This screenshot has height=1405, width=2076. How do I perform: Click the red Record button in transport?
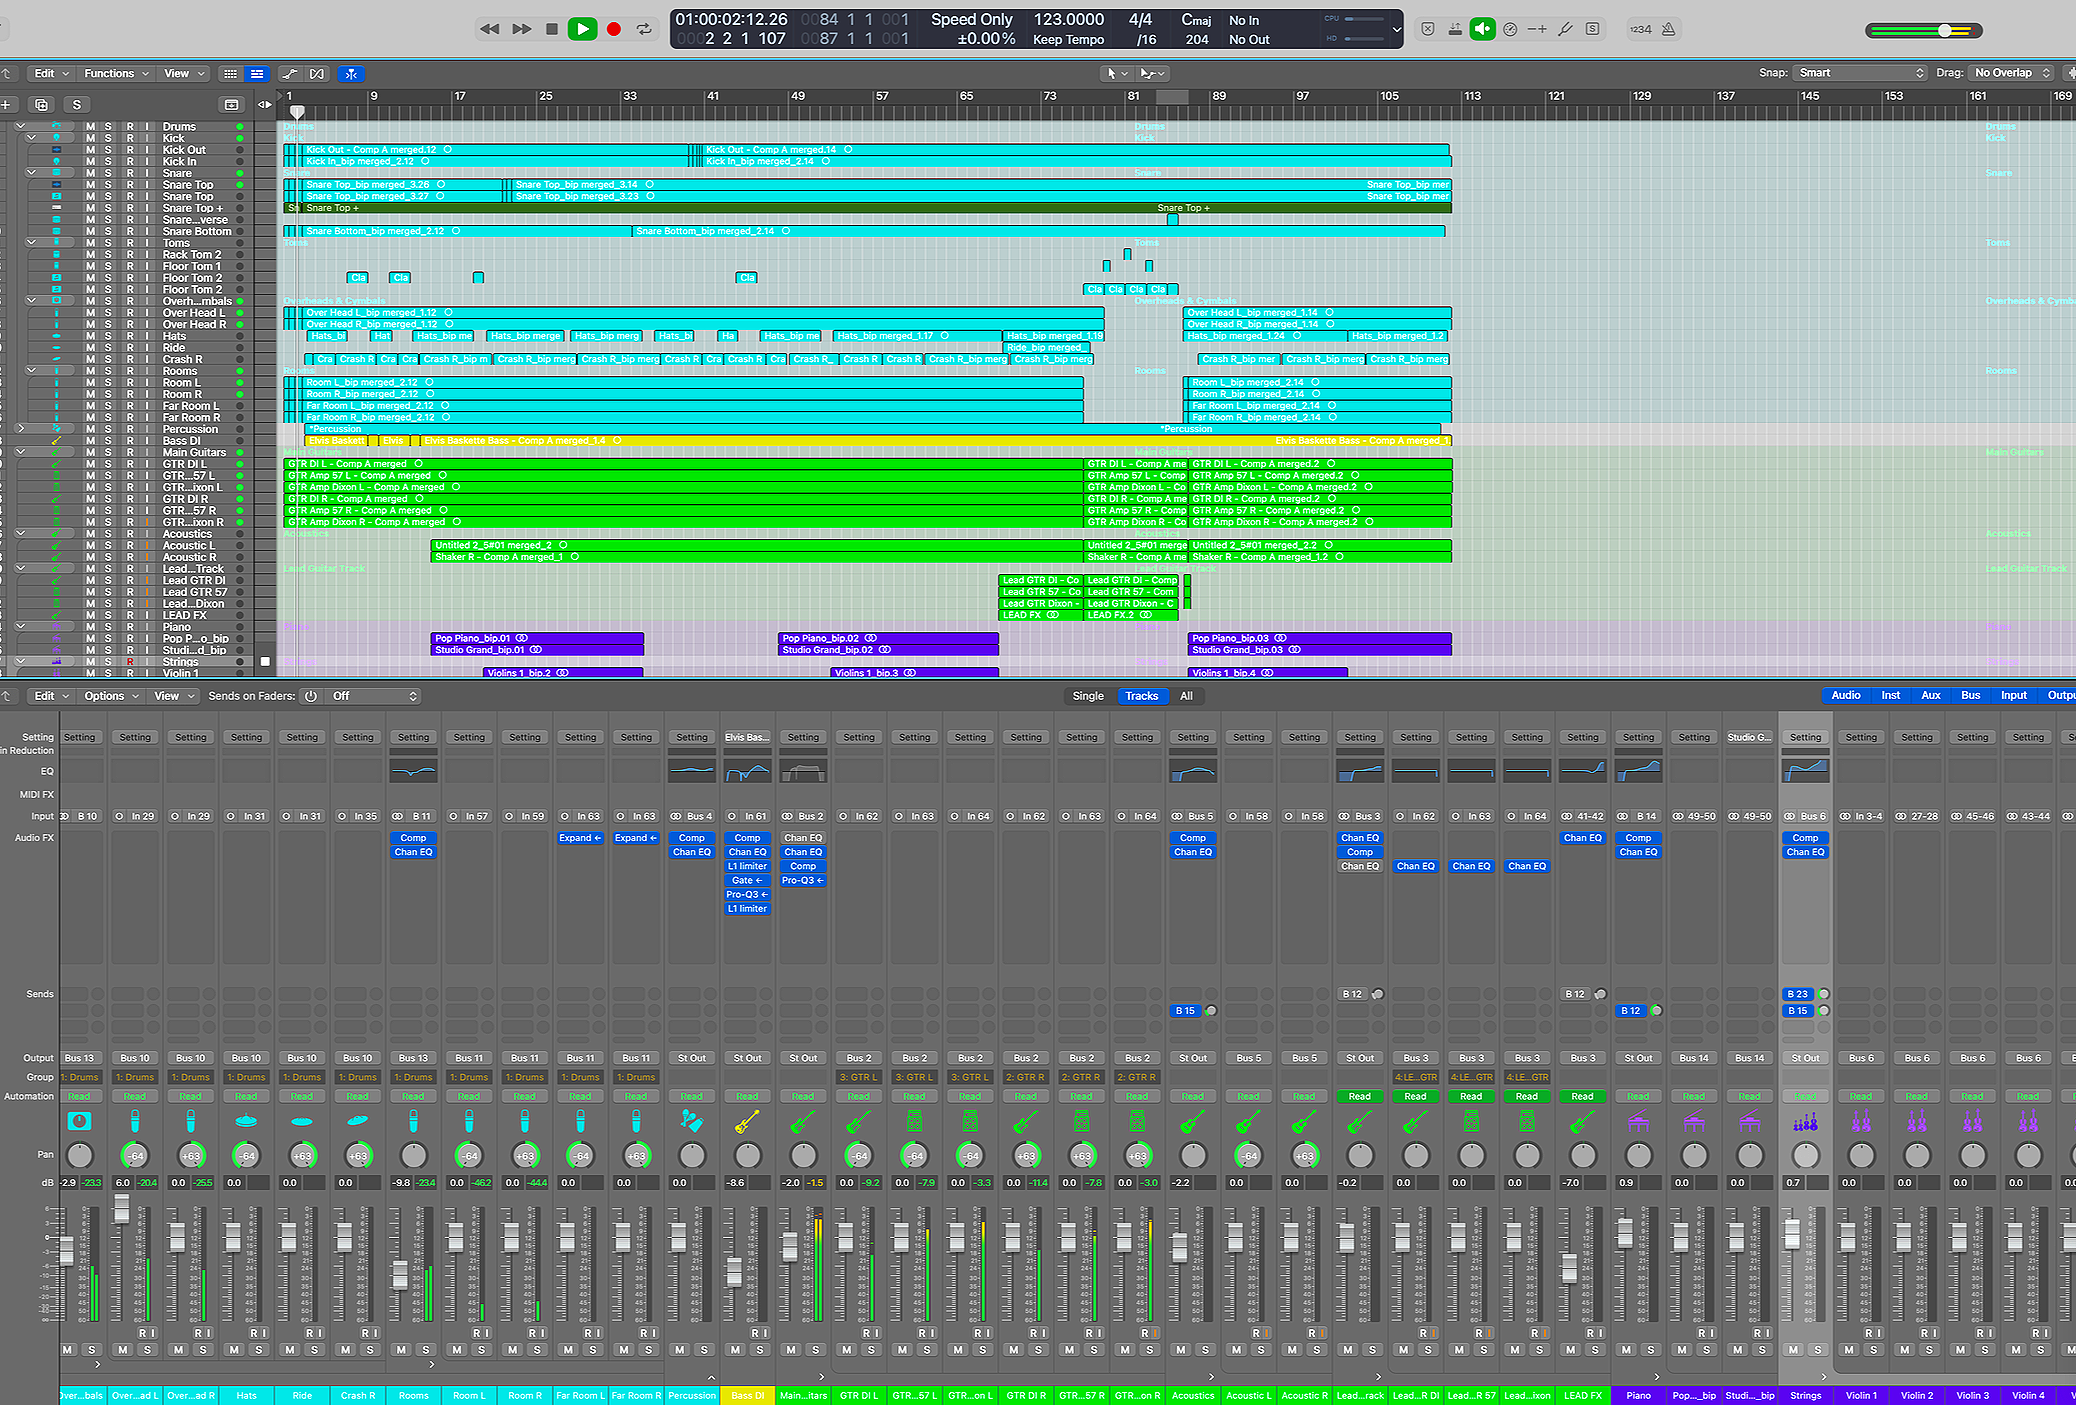pos(614,29)
